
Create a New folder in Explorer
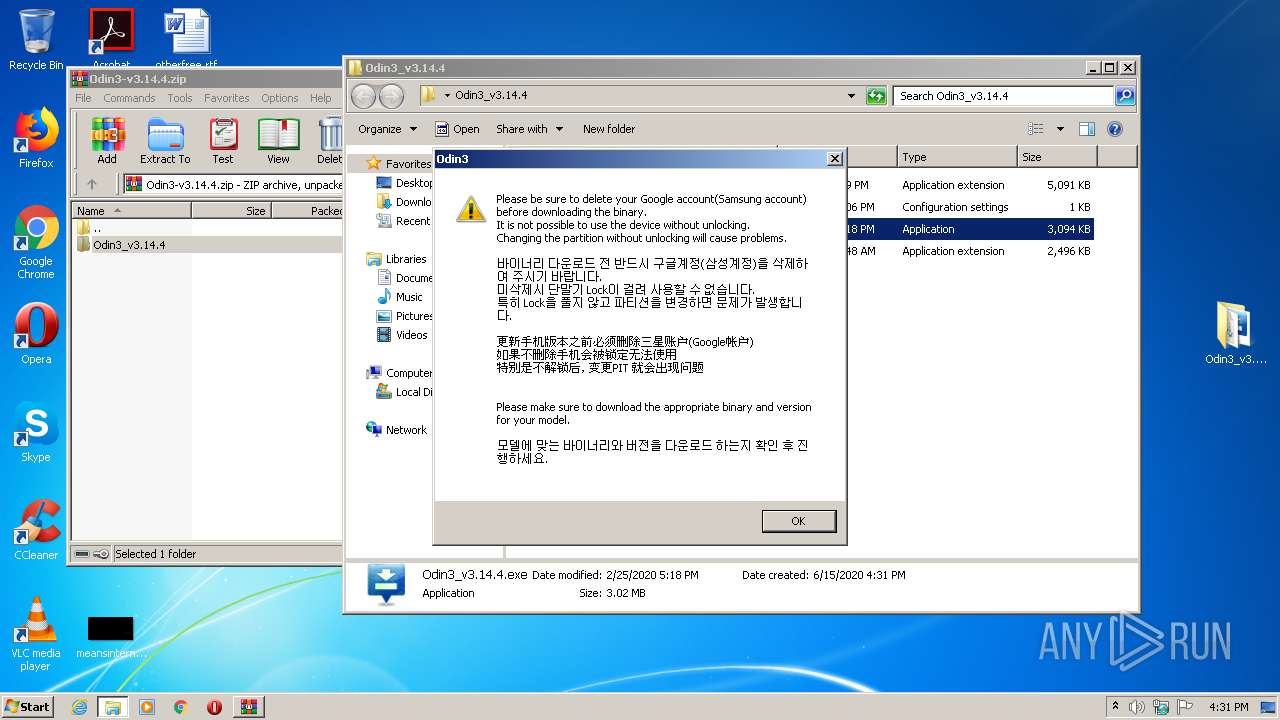click(x=609, y=129)
